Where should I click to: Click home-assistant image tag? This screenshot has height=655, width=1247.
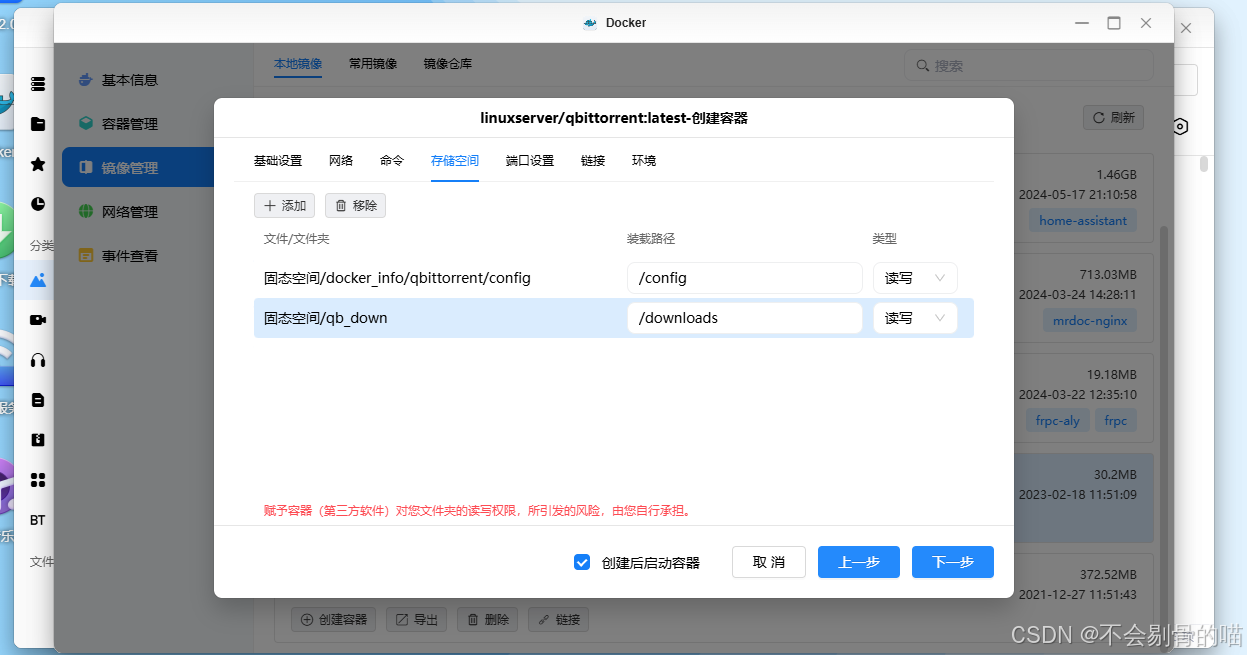point(1083,221)
